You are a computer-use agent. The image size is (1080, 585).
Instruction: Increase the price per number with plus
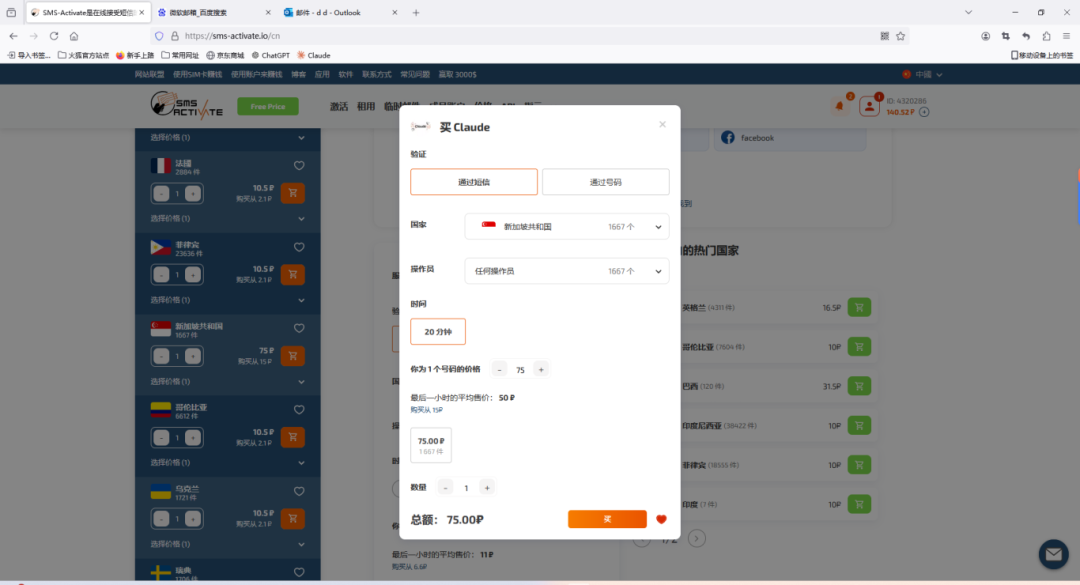pyautogui.click(x=541, y=369)
